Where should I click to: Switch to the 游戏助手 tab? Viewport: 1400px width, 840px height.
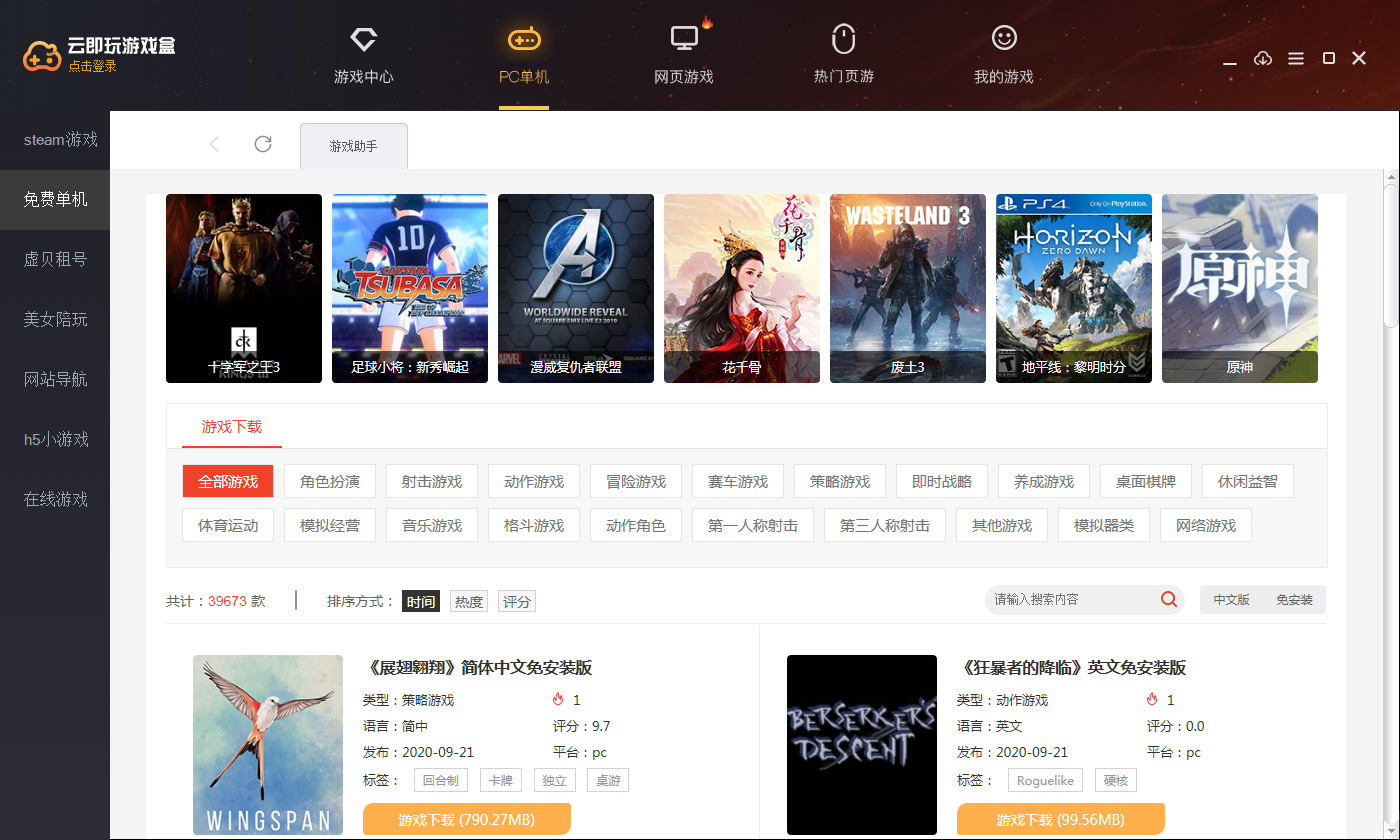(354, 146)
